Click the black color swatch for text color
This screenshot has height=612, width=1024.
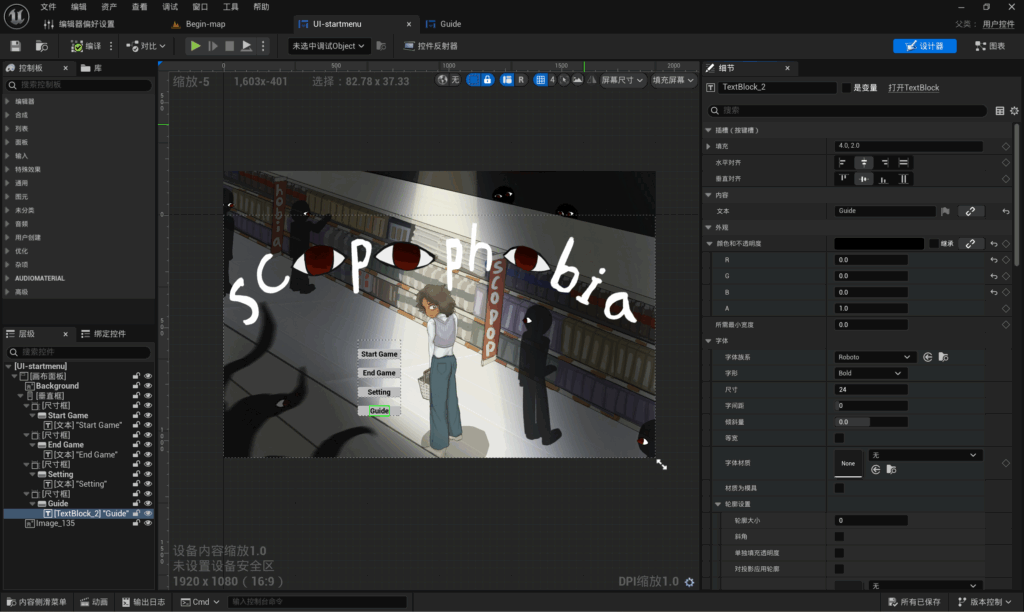point(879,244)
